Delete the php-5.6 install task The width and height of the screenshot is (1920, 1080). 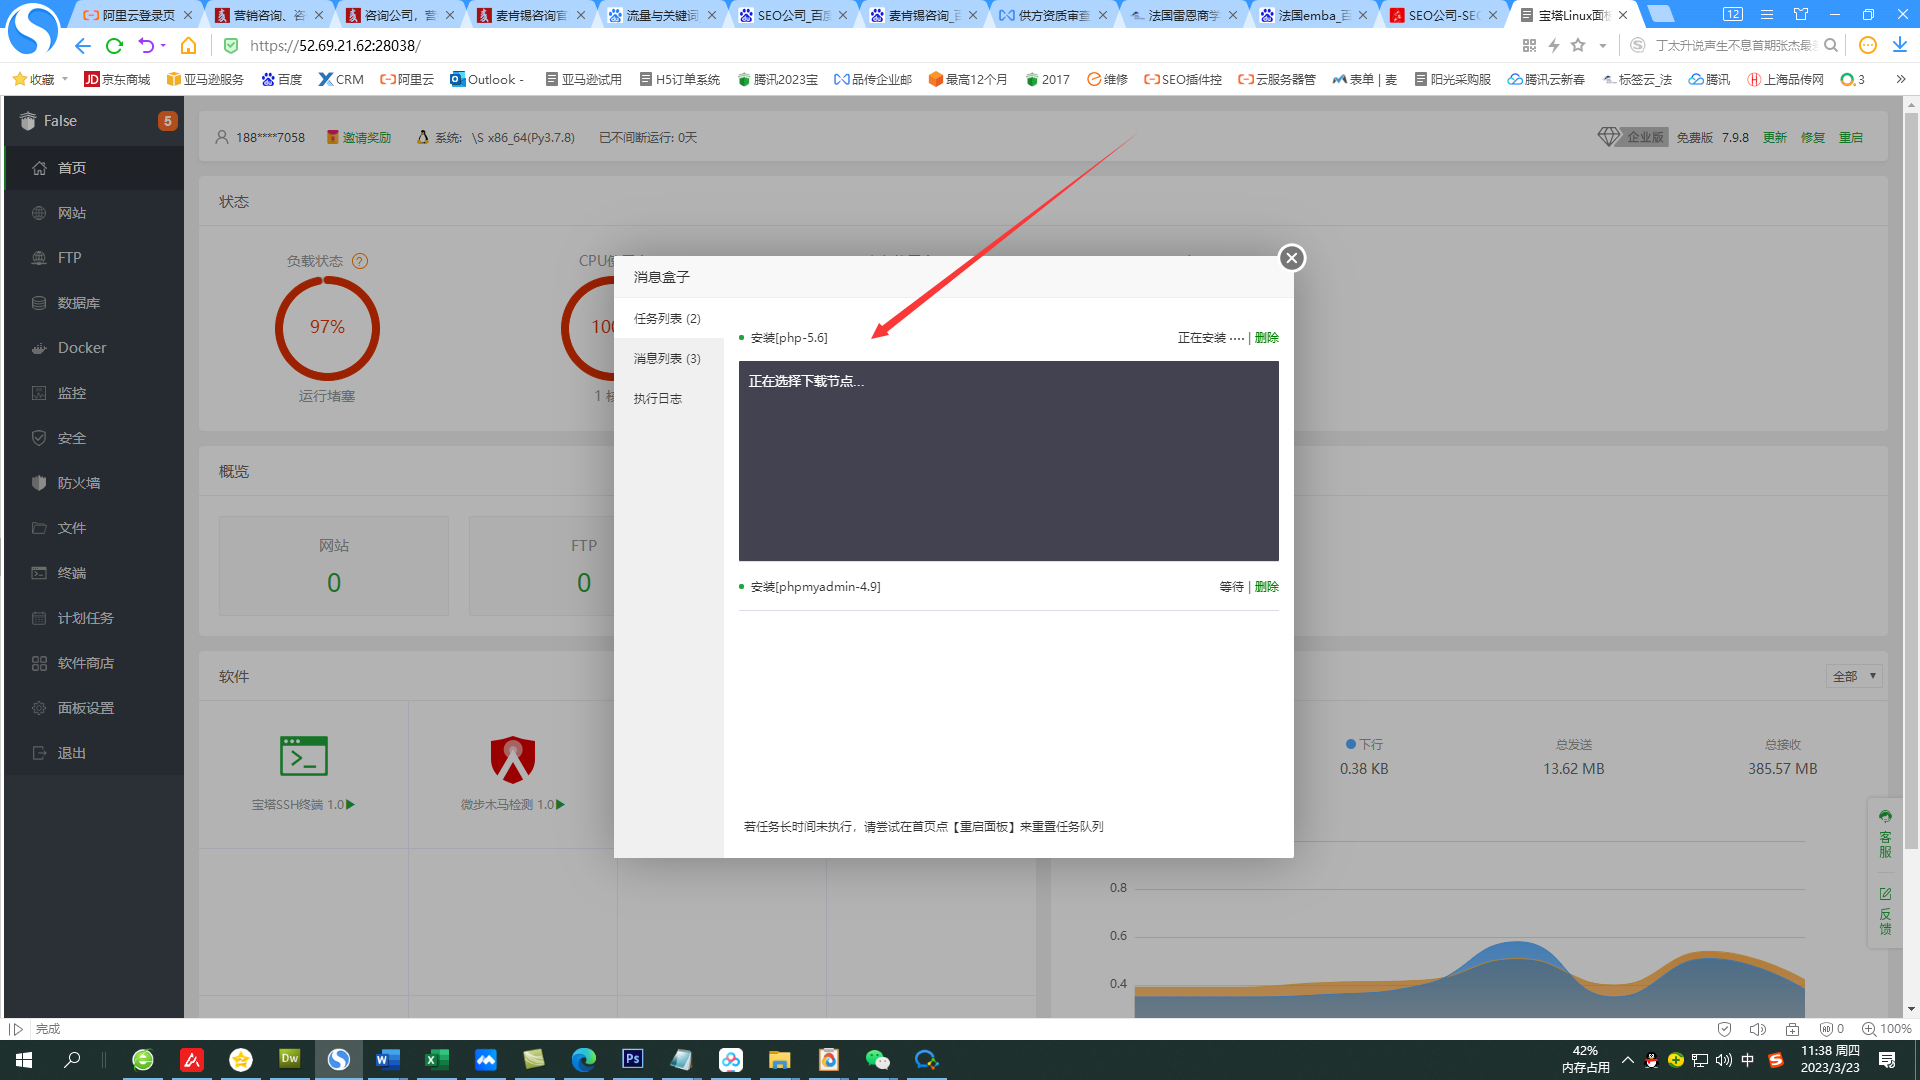[1266, 338]
